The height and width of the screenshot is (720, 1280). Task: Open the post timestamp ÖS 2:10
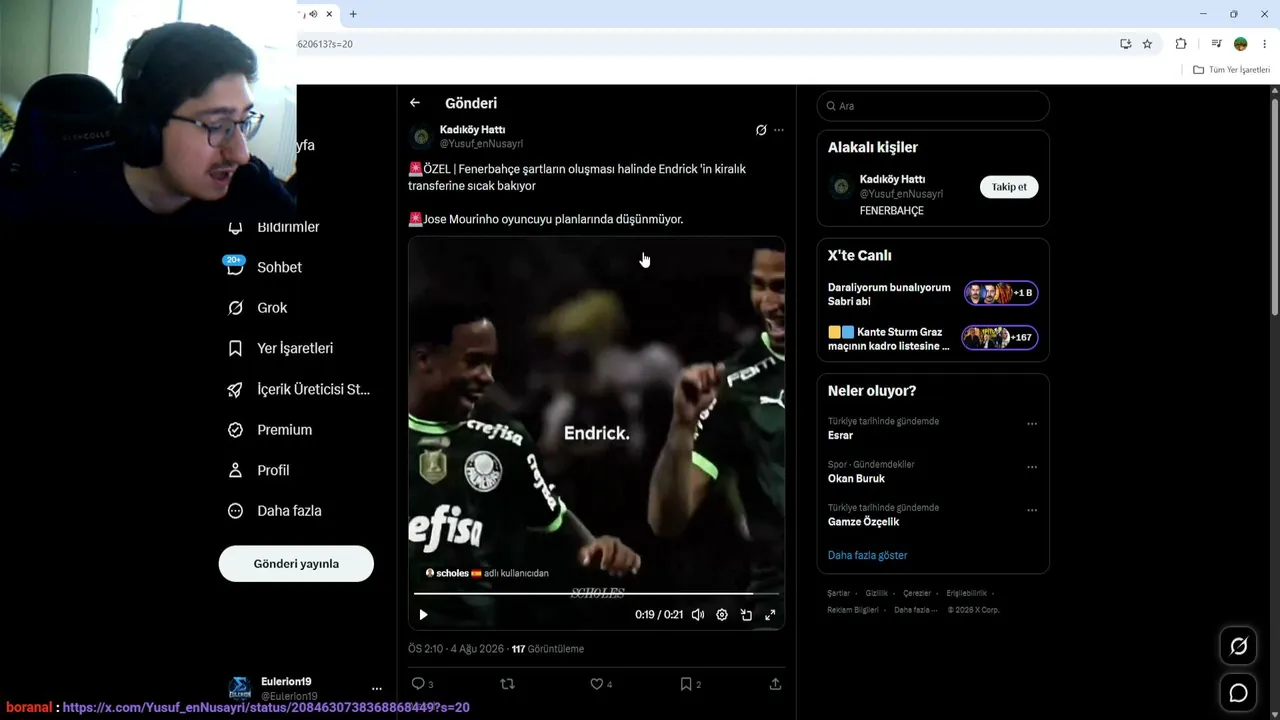[x=455, y=649]
